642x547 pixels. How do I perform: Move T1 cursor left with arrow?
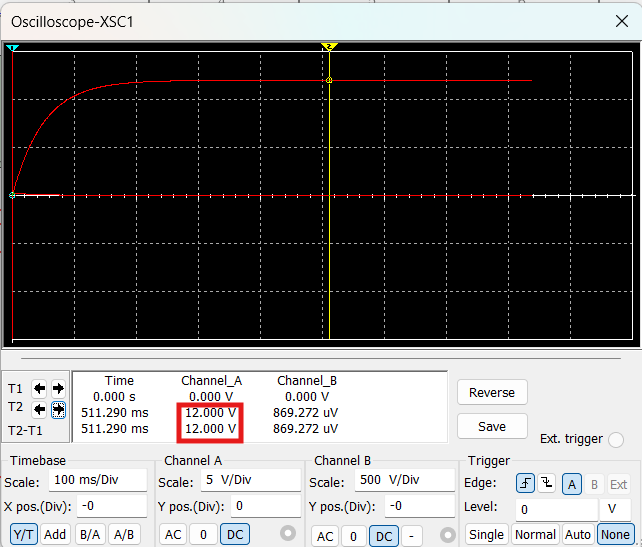tap(40, 389)
